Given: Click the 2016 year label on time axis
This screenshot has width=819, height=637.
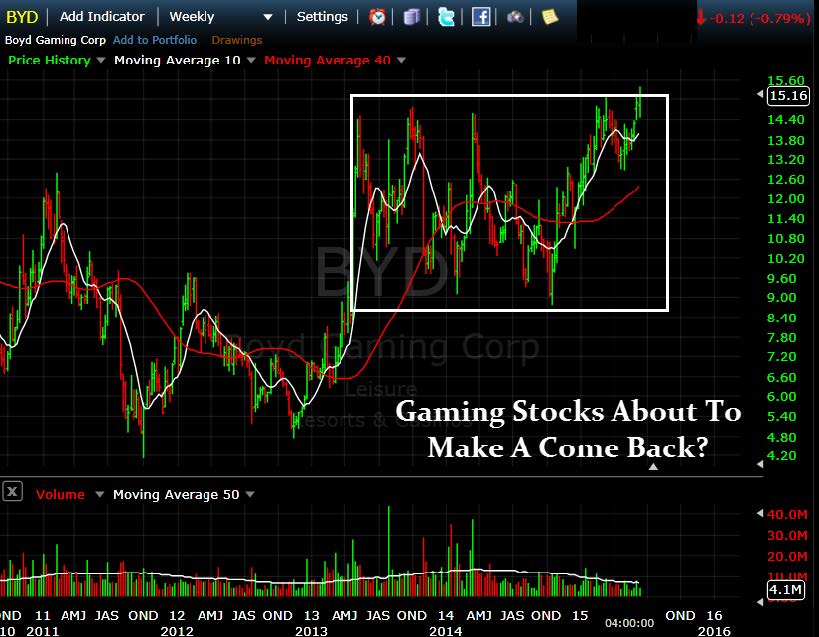Looking at the screenshot, I should coord(714,631).
